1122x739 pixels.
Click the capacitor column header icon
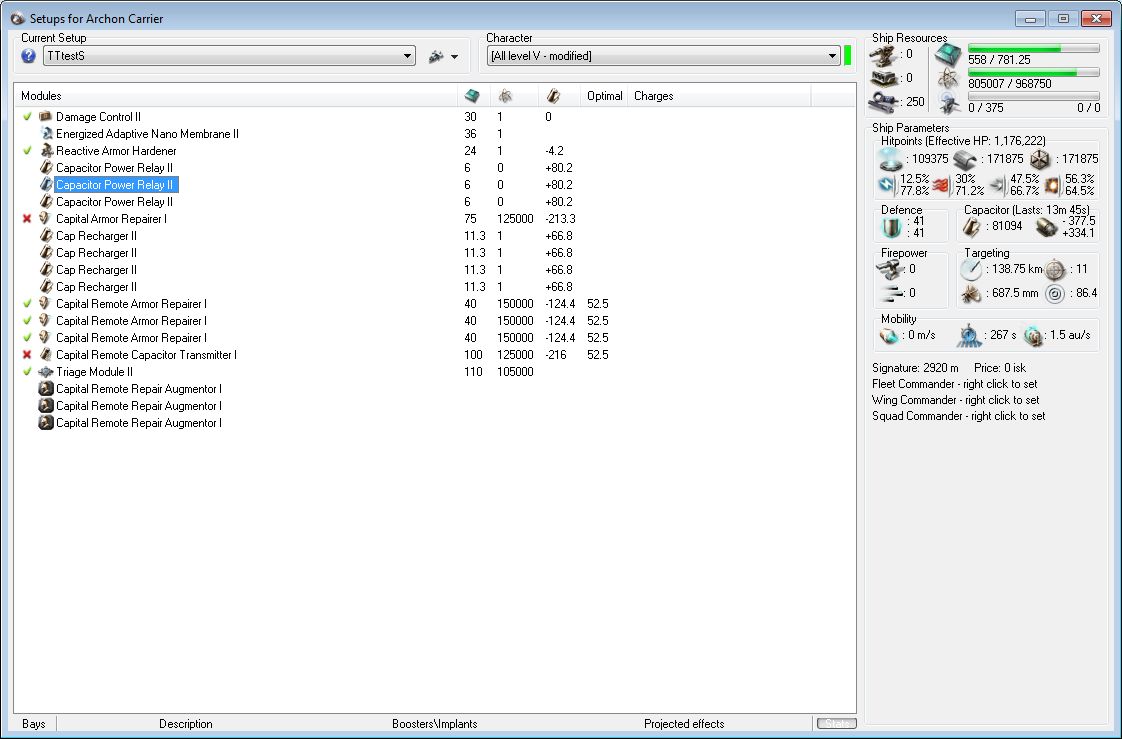553,96
